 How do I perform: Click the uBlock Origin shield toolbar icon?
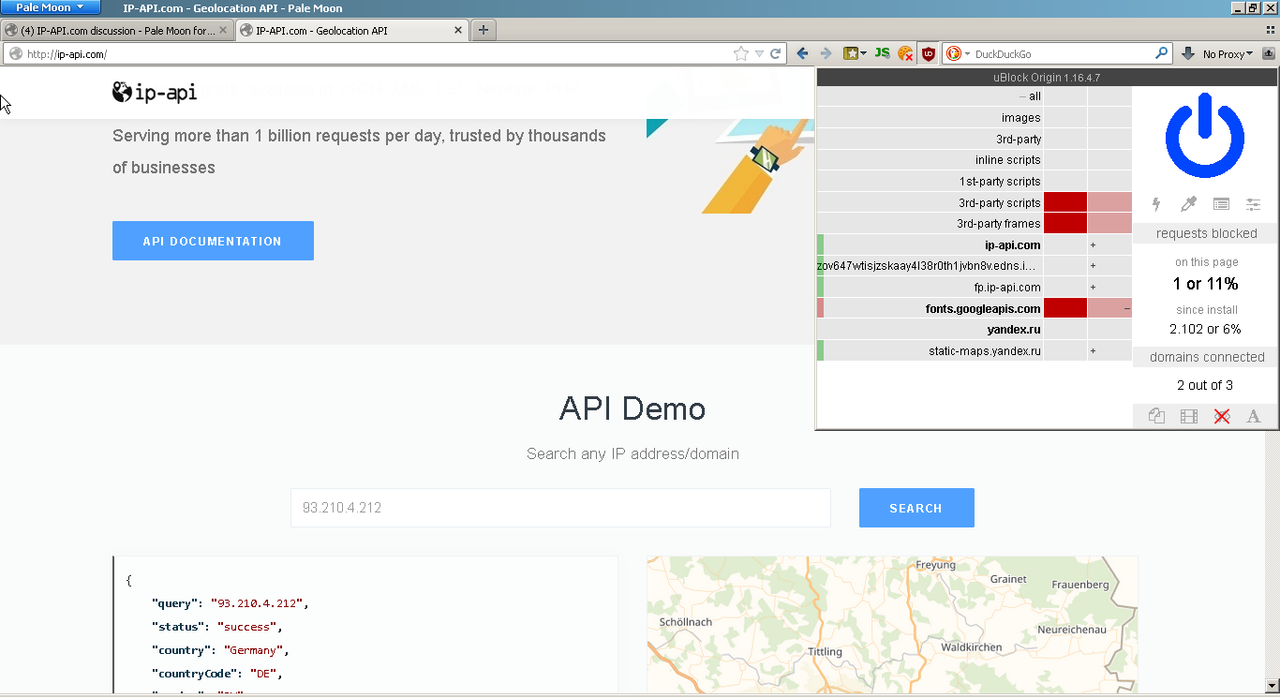click(929, 54)
